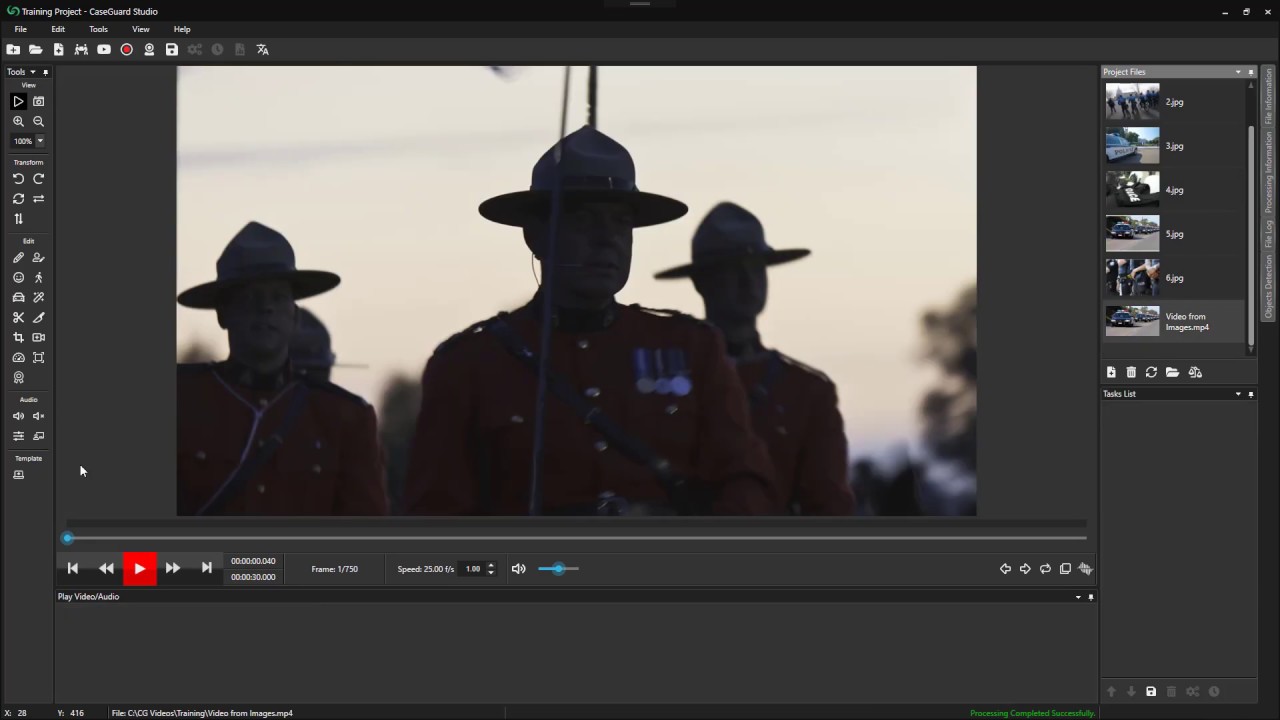This screenshot has height=720, width=1280.
Task: Toggle the Tools panel pin
Action: 45,72
